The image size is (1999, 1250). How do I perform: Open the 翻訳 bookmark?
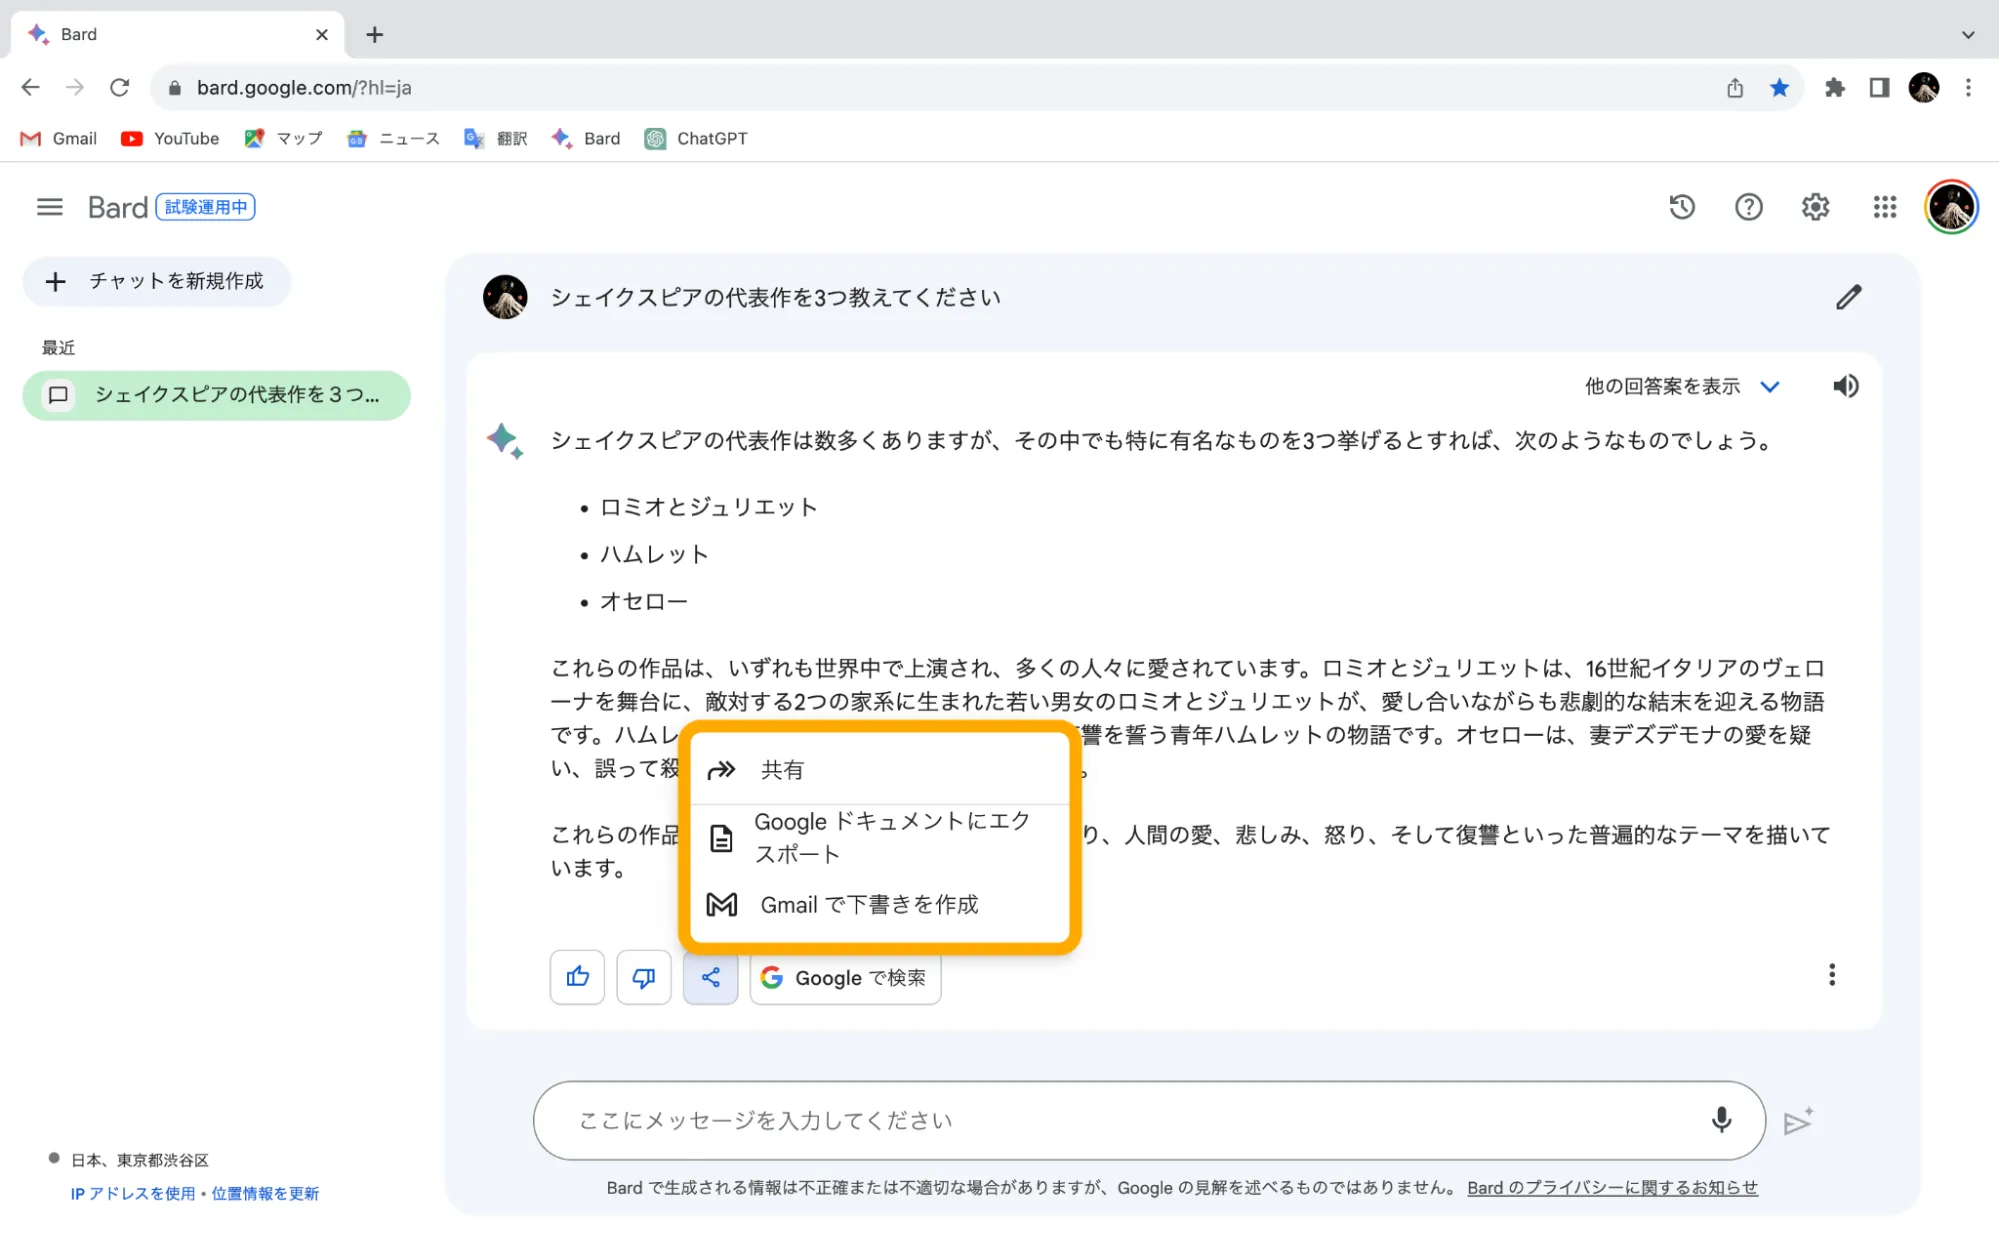[x=496, y=139]
